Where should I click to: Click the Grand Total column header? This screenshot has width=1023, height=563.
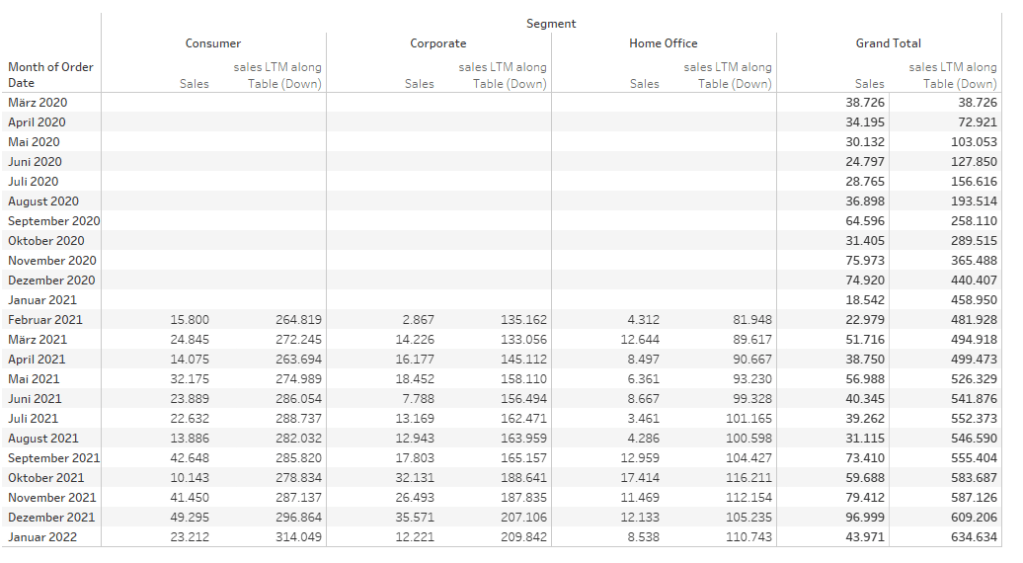pos(888,43)
